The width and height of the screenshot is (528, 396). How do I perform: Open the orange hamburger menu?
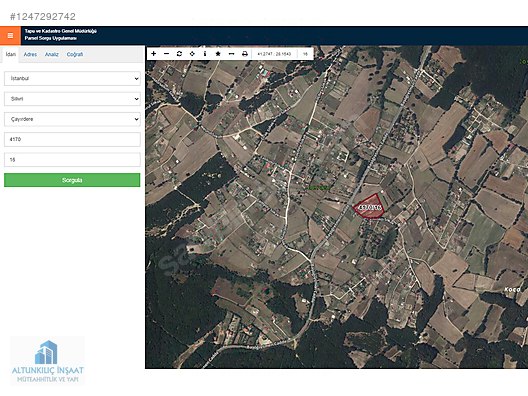(x=10, y=35)
